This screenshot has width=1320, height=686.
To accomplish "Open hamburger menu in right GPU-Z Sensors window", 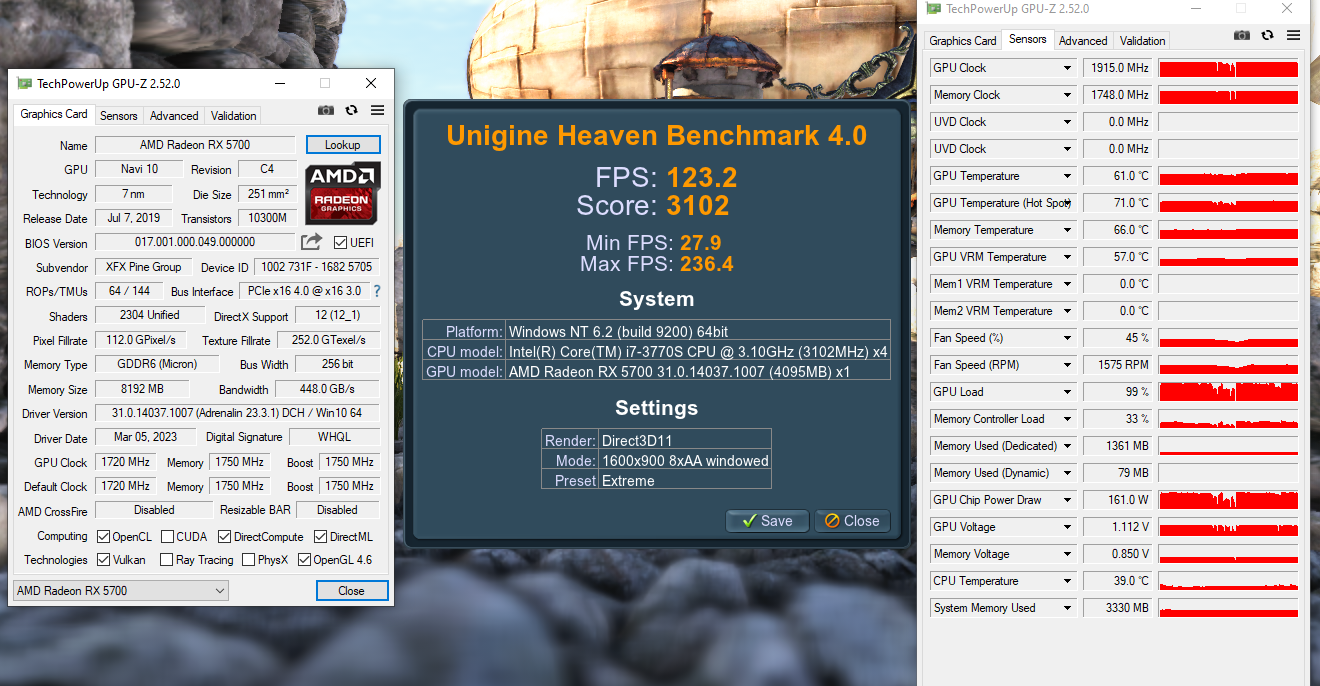I will click(x=1294, y=35).
